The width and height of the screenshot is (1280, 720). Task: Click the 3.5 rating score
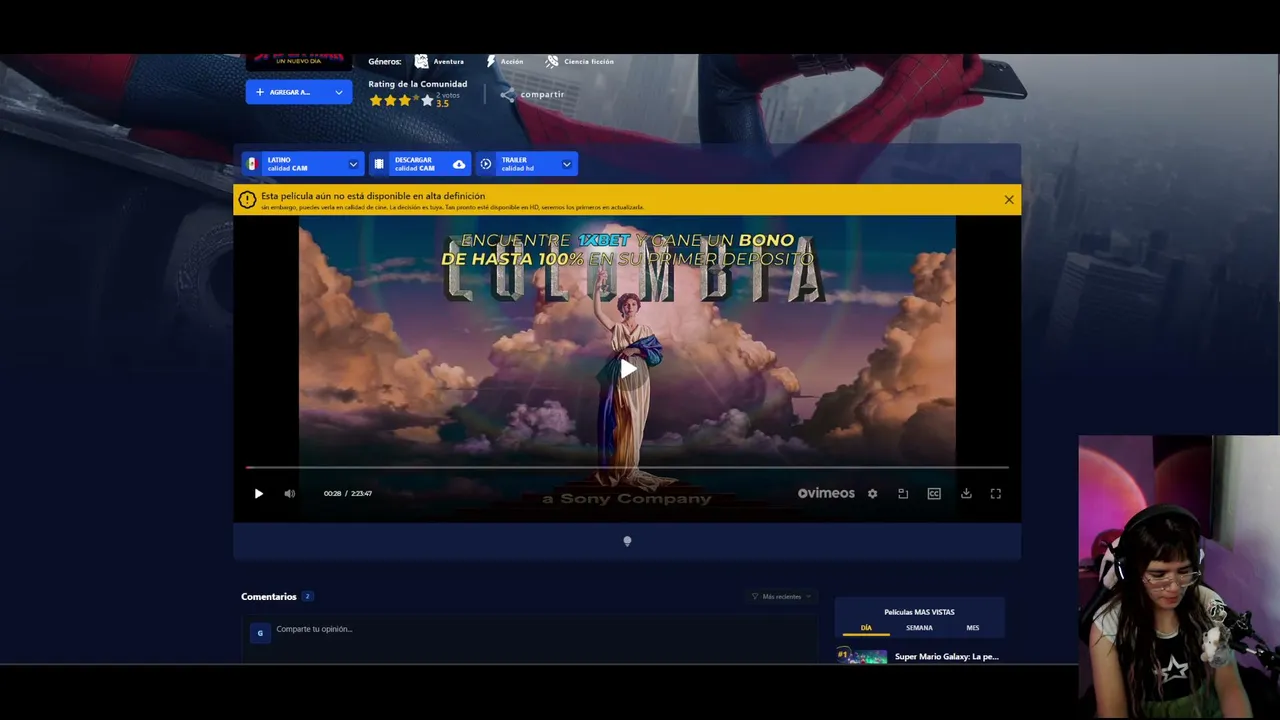(x=442, y=104)
